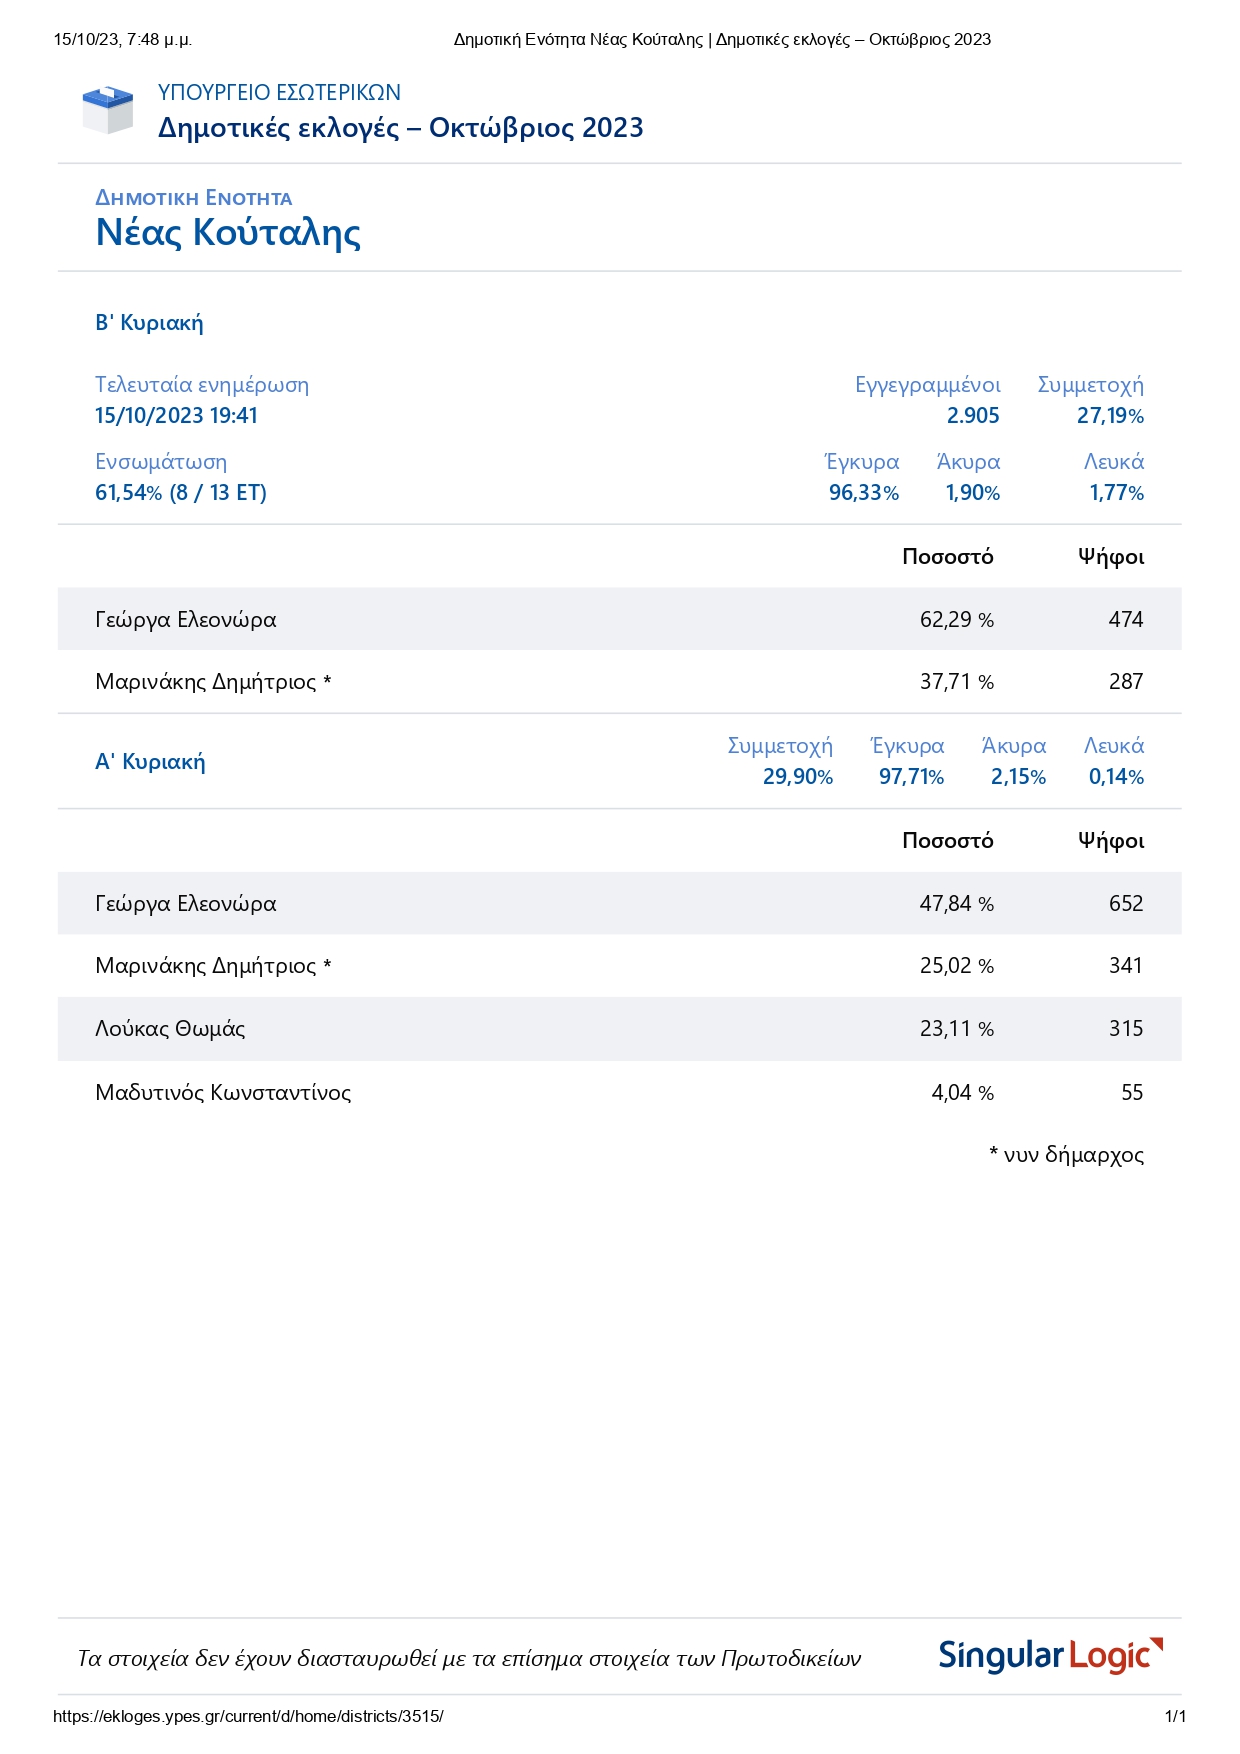Click the ekloges.ypes.gr URL in the footer
The image size is (1240, 1754).
coord(248,1717)
